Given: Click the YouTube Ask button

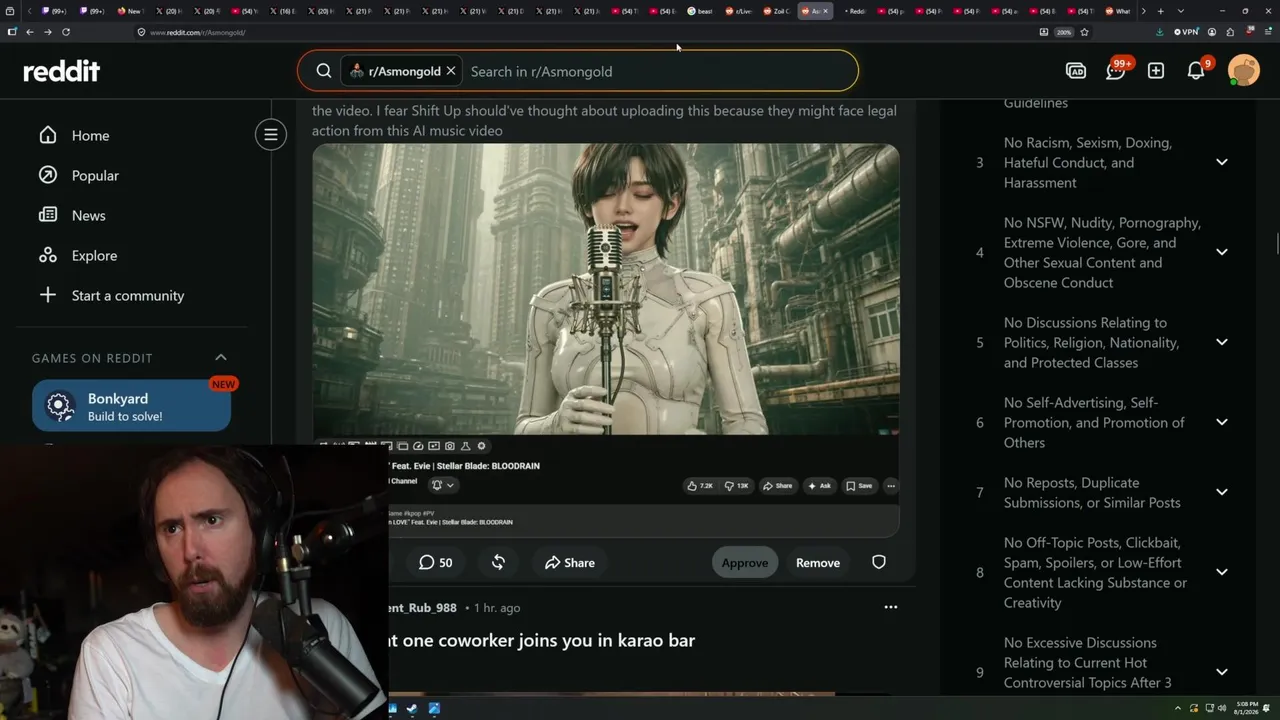Looking at the screenshot, I should click(x=819, y=486).
